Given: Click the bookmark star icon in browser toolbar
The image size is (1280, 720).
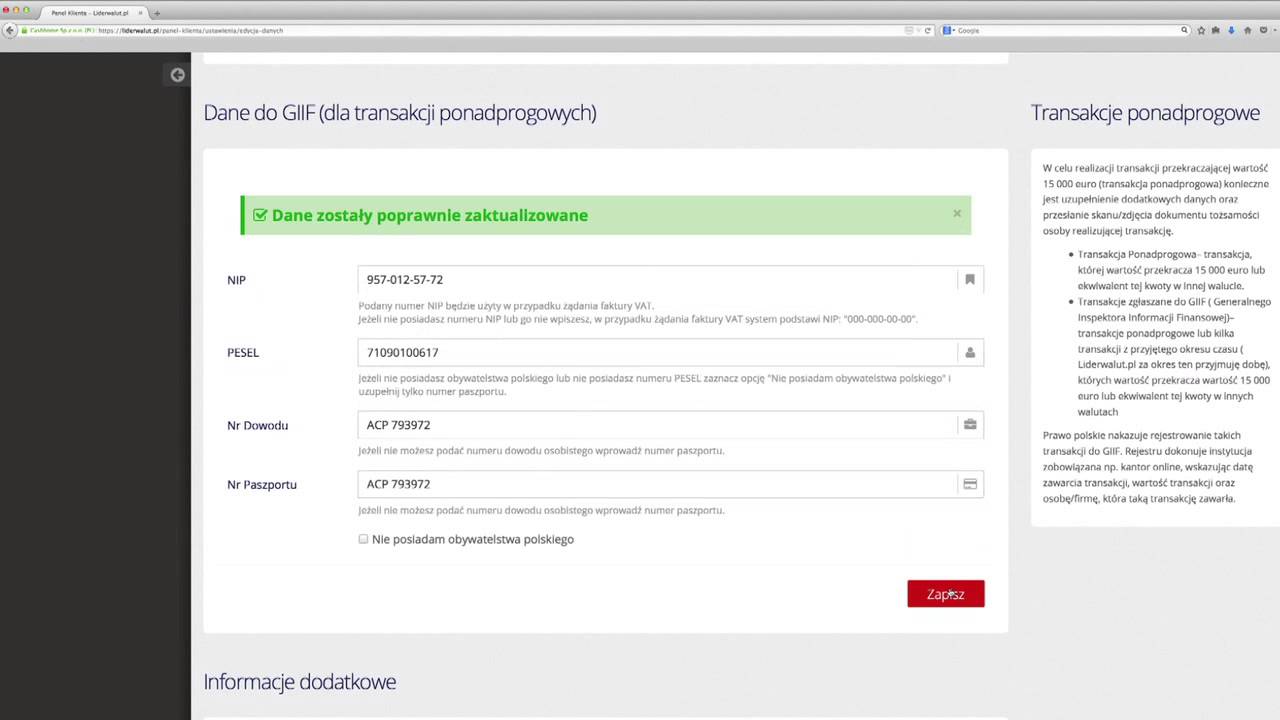Looking at the screenshot, I should tap(1201, 30).
